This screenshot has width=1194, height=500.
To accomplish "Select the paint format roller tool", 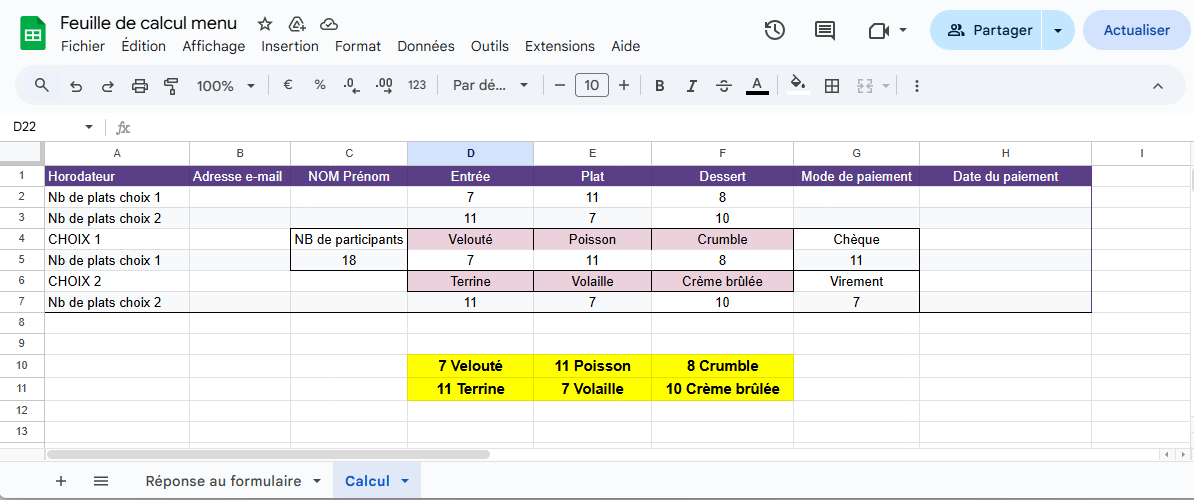I will point(171,86).
